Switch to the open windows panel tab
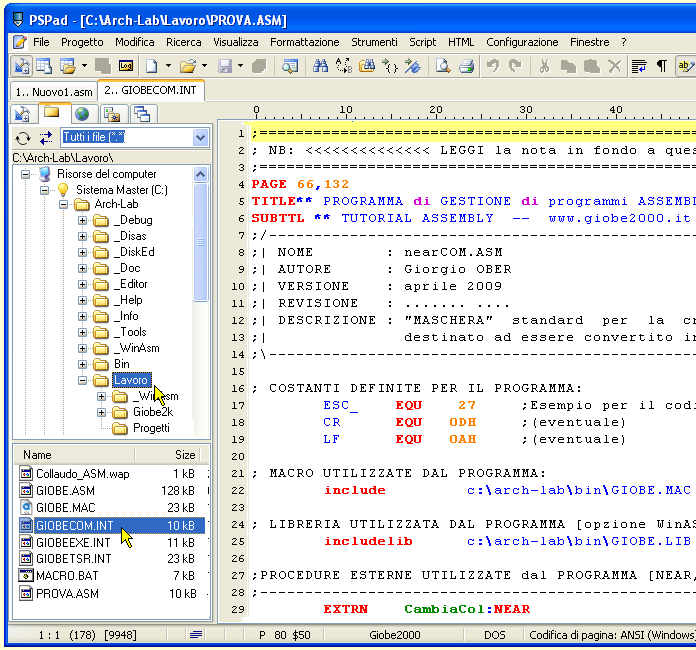696x650 pixels. tap(142, 115)
